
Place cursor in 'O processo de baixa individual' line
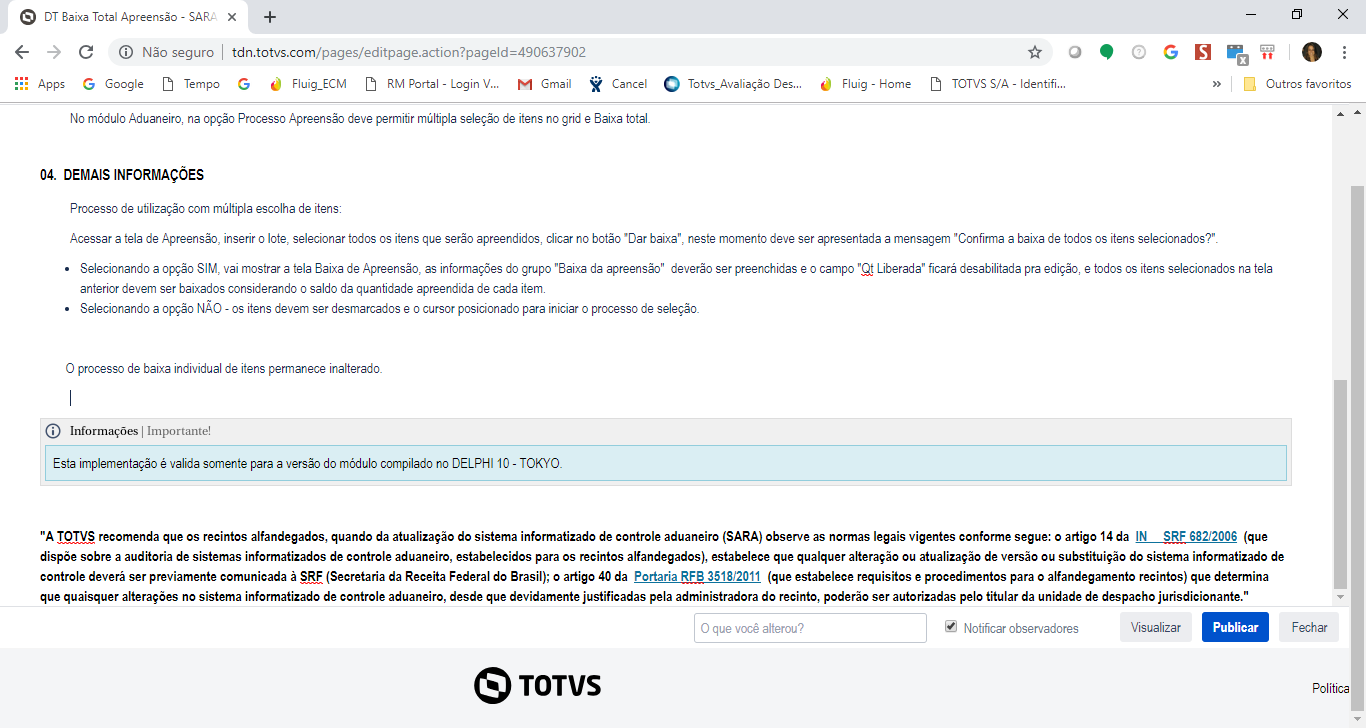pos(224,368)
